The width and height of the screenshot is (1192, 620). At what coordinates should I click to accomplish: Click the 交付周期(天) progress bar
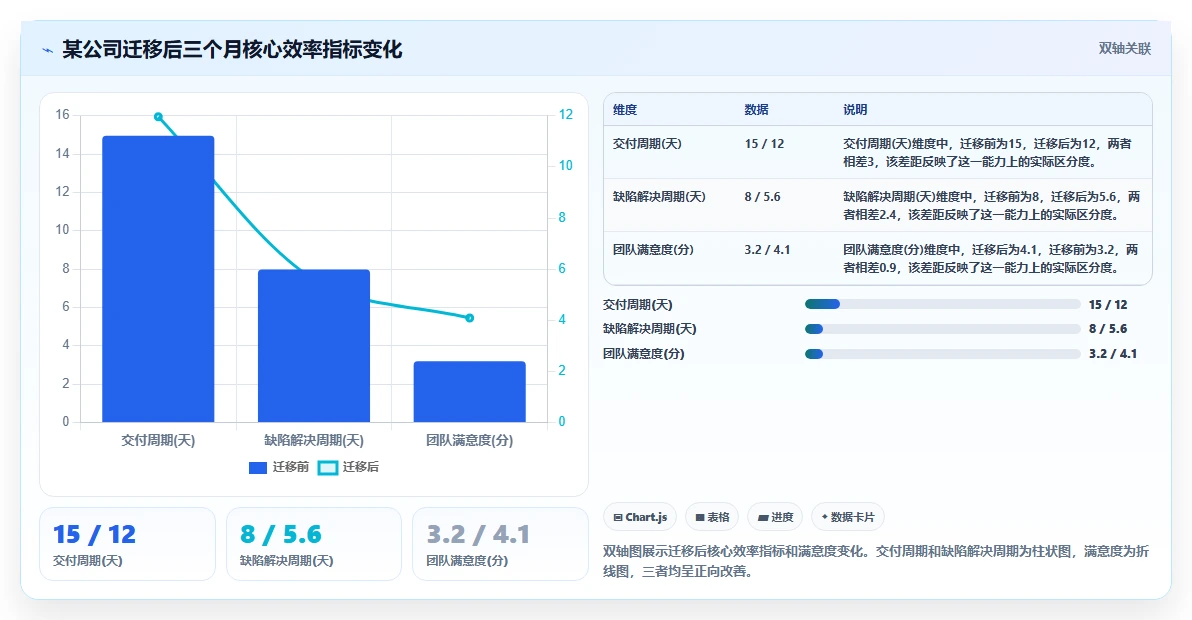943,305
